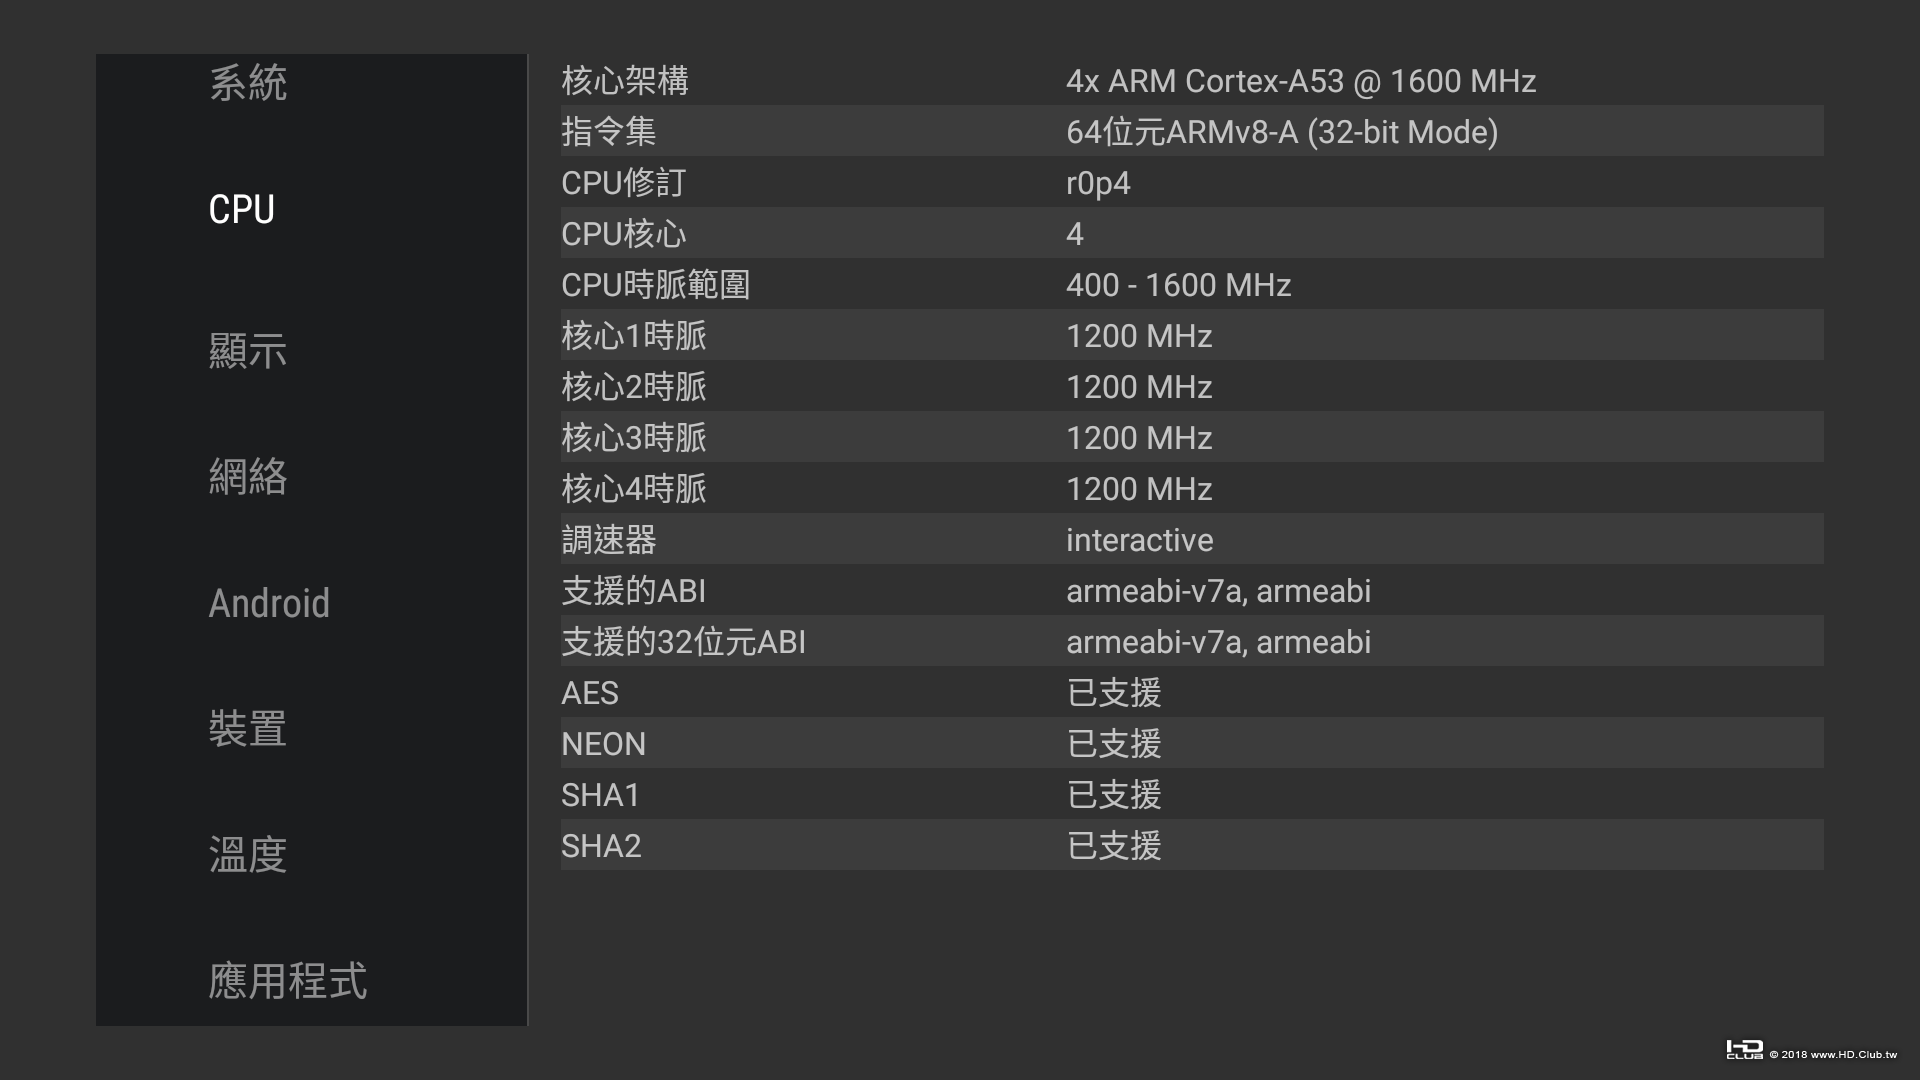1920x1080 pixels.
Task: Select the 溫度 sidebar item
Action: point(248,855)
